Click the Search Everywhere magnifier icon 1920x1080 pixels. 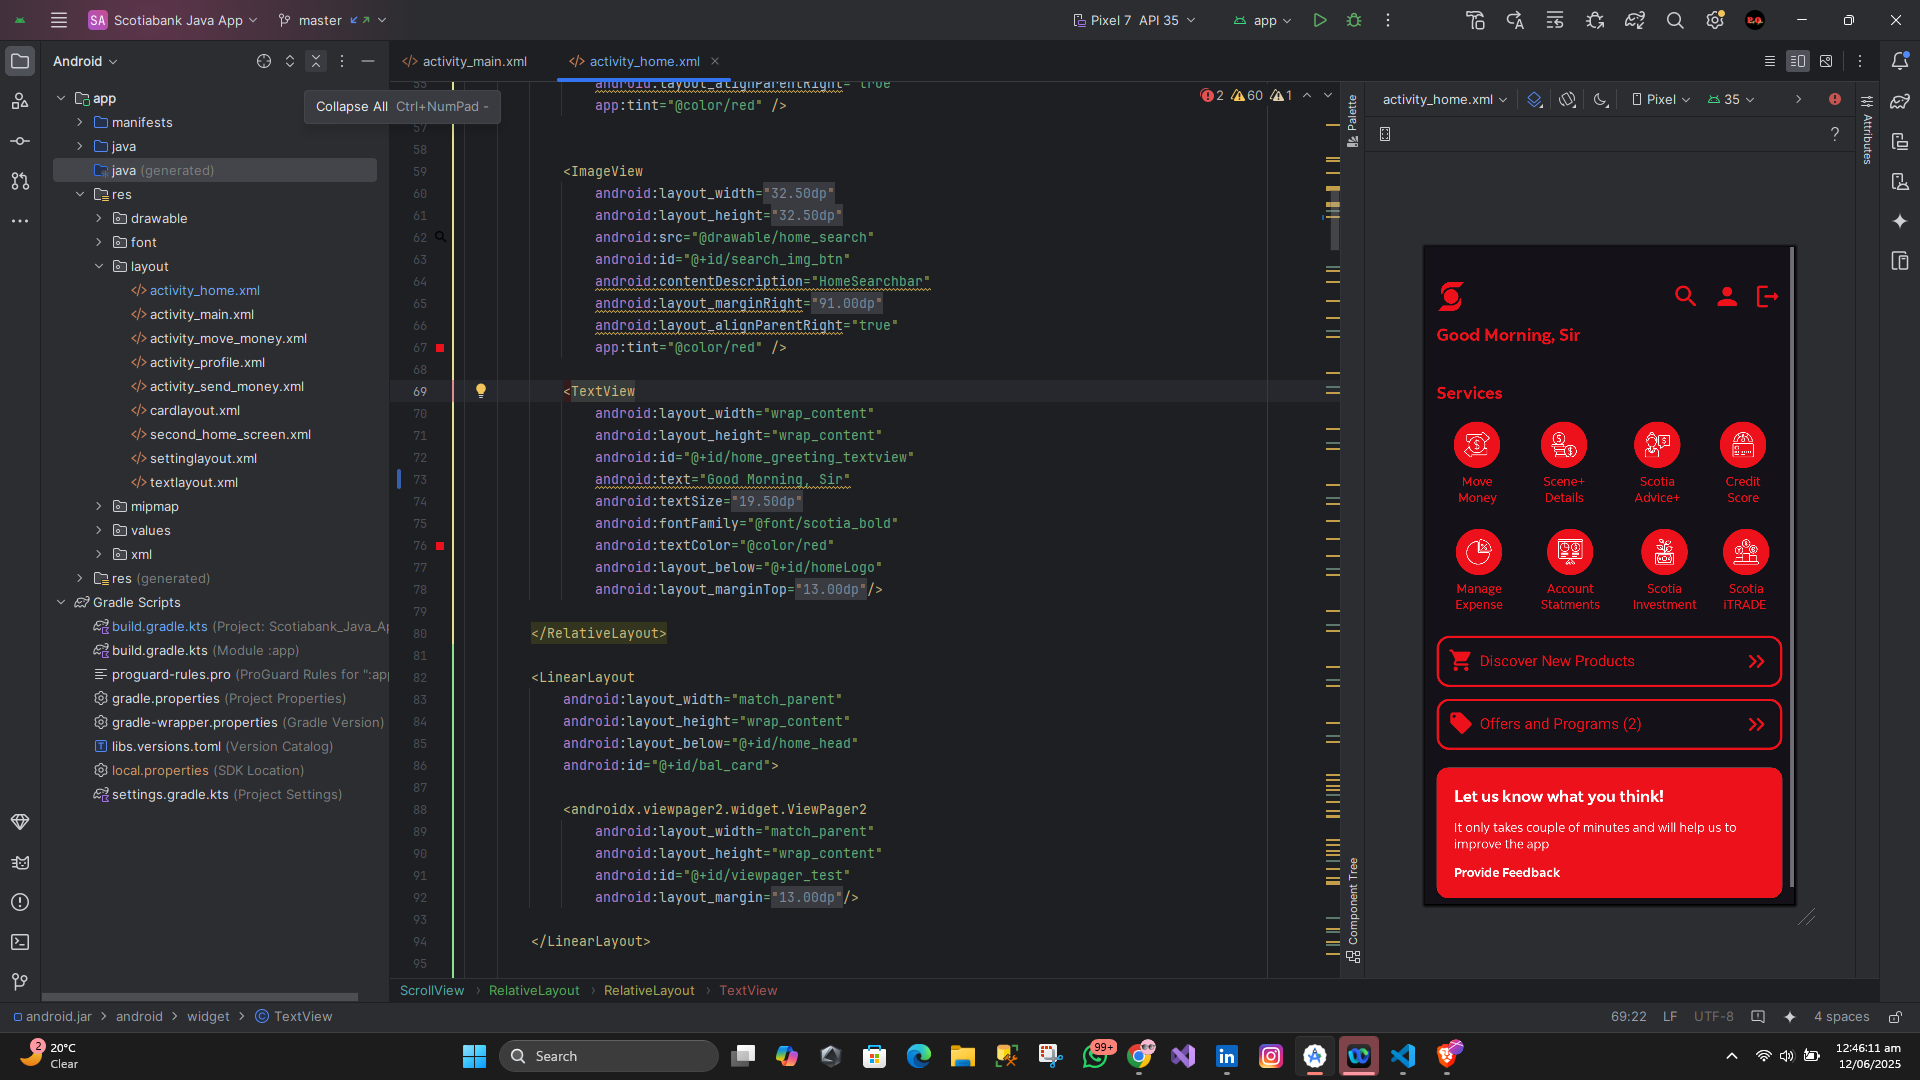[1675, 20]
